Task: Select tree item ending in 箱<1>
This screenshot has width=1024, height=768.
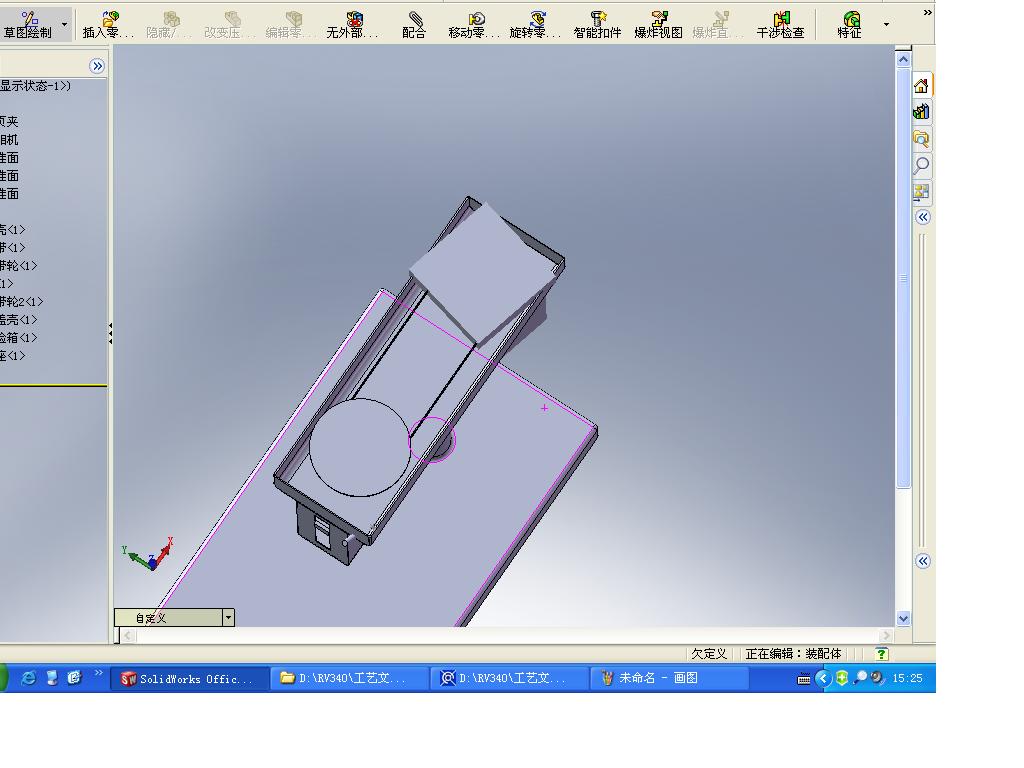Action: click(x=18, y=338)
